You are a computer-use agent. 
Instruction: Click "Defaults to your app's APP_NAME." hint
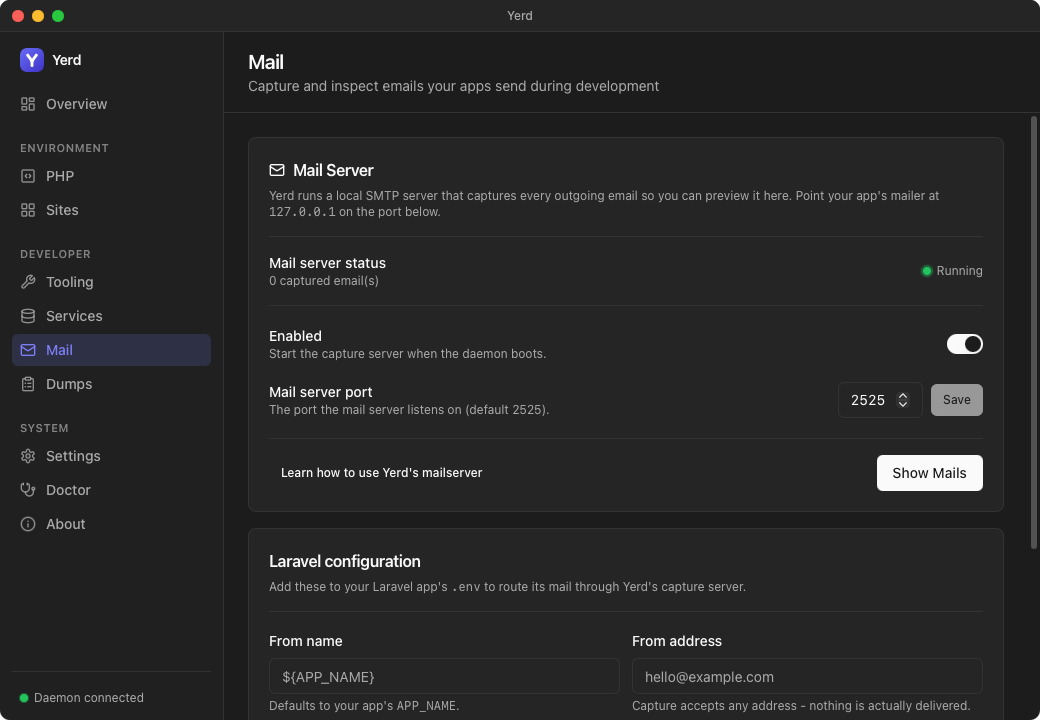[x=364, y=705]
